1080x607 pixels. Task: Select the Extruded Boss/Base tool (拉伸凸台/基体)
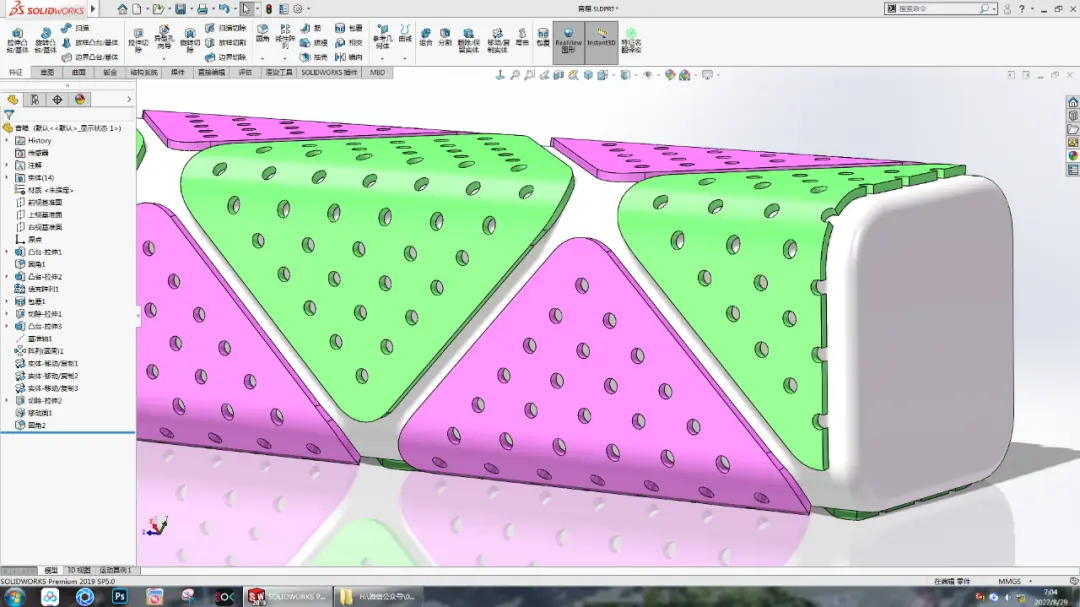click(17, 41)
